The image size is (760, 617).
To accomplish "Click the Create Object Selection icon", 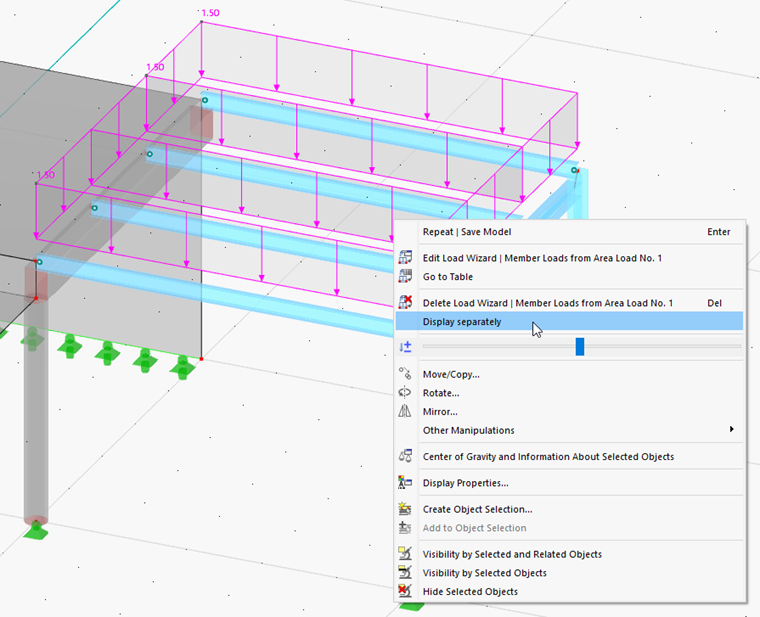I will (405, 509).
